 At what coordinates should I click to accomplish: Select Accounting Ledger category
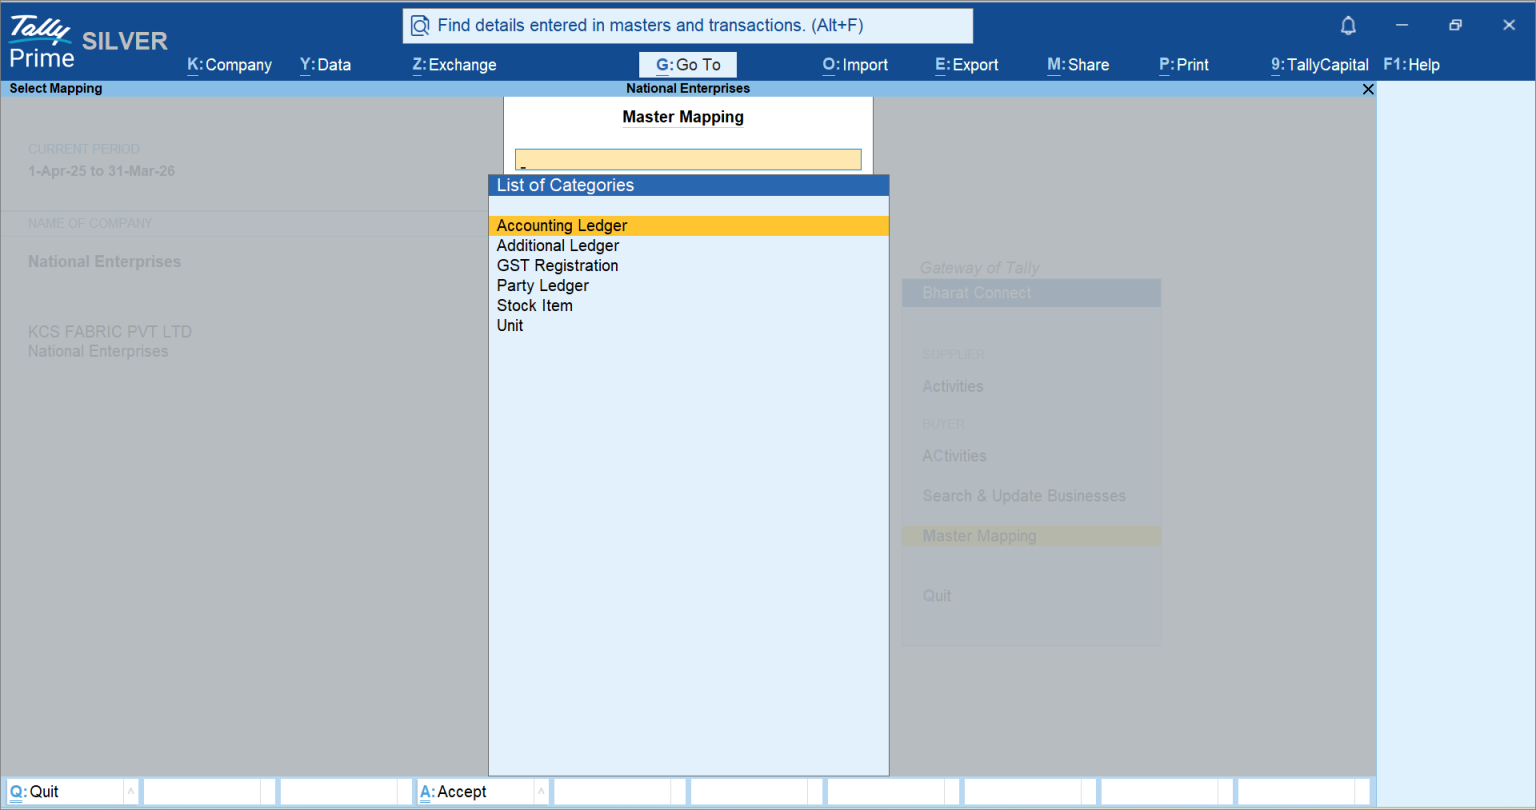(x=689, y=226)
